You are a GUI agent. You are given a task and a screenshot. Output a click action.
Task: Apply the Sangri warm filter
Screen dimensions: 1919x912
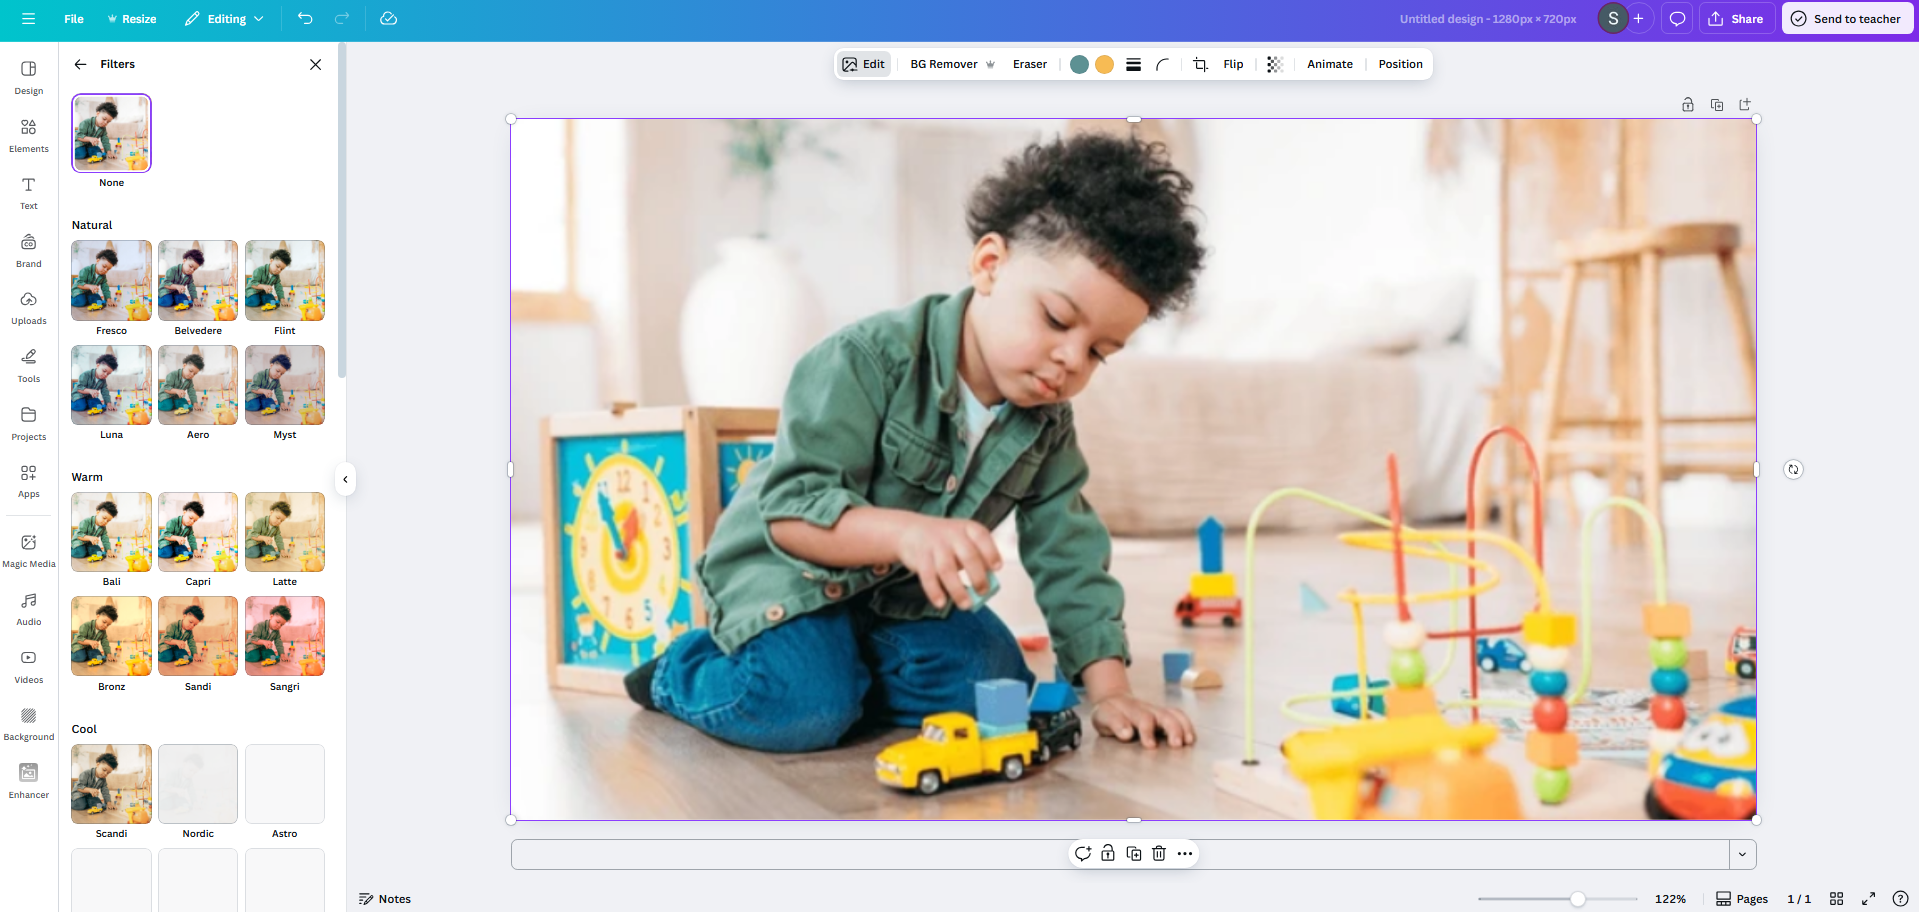(284, 636)
